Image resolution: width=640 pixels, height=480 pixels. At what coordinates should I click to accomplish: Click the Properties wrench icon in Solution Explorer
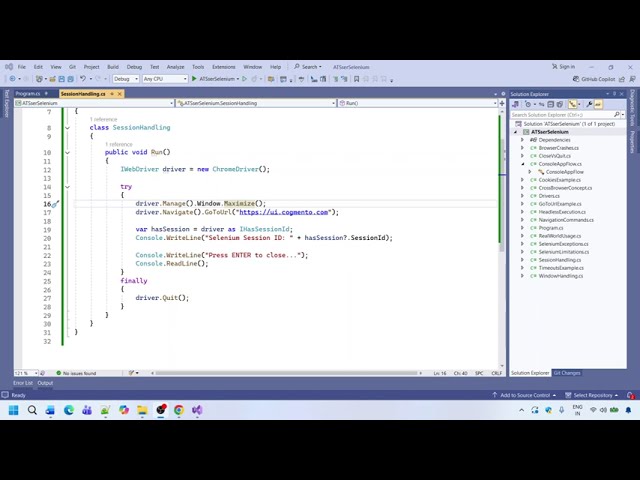pyautogui.click(x=589, y=104)
